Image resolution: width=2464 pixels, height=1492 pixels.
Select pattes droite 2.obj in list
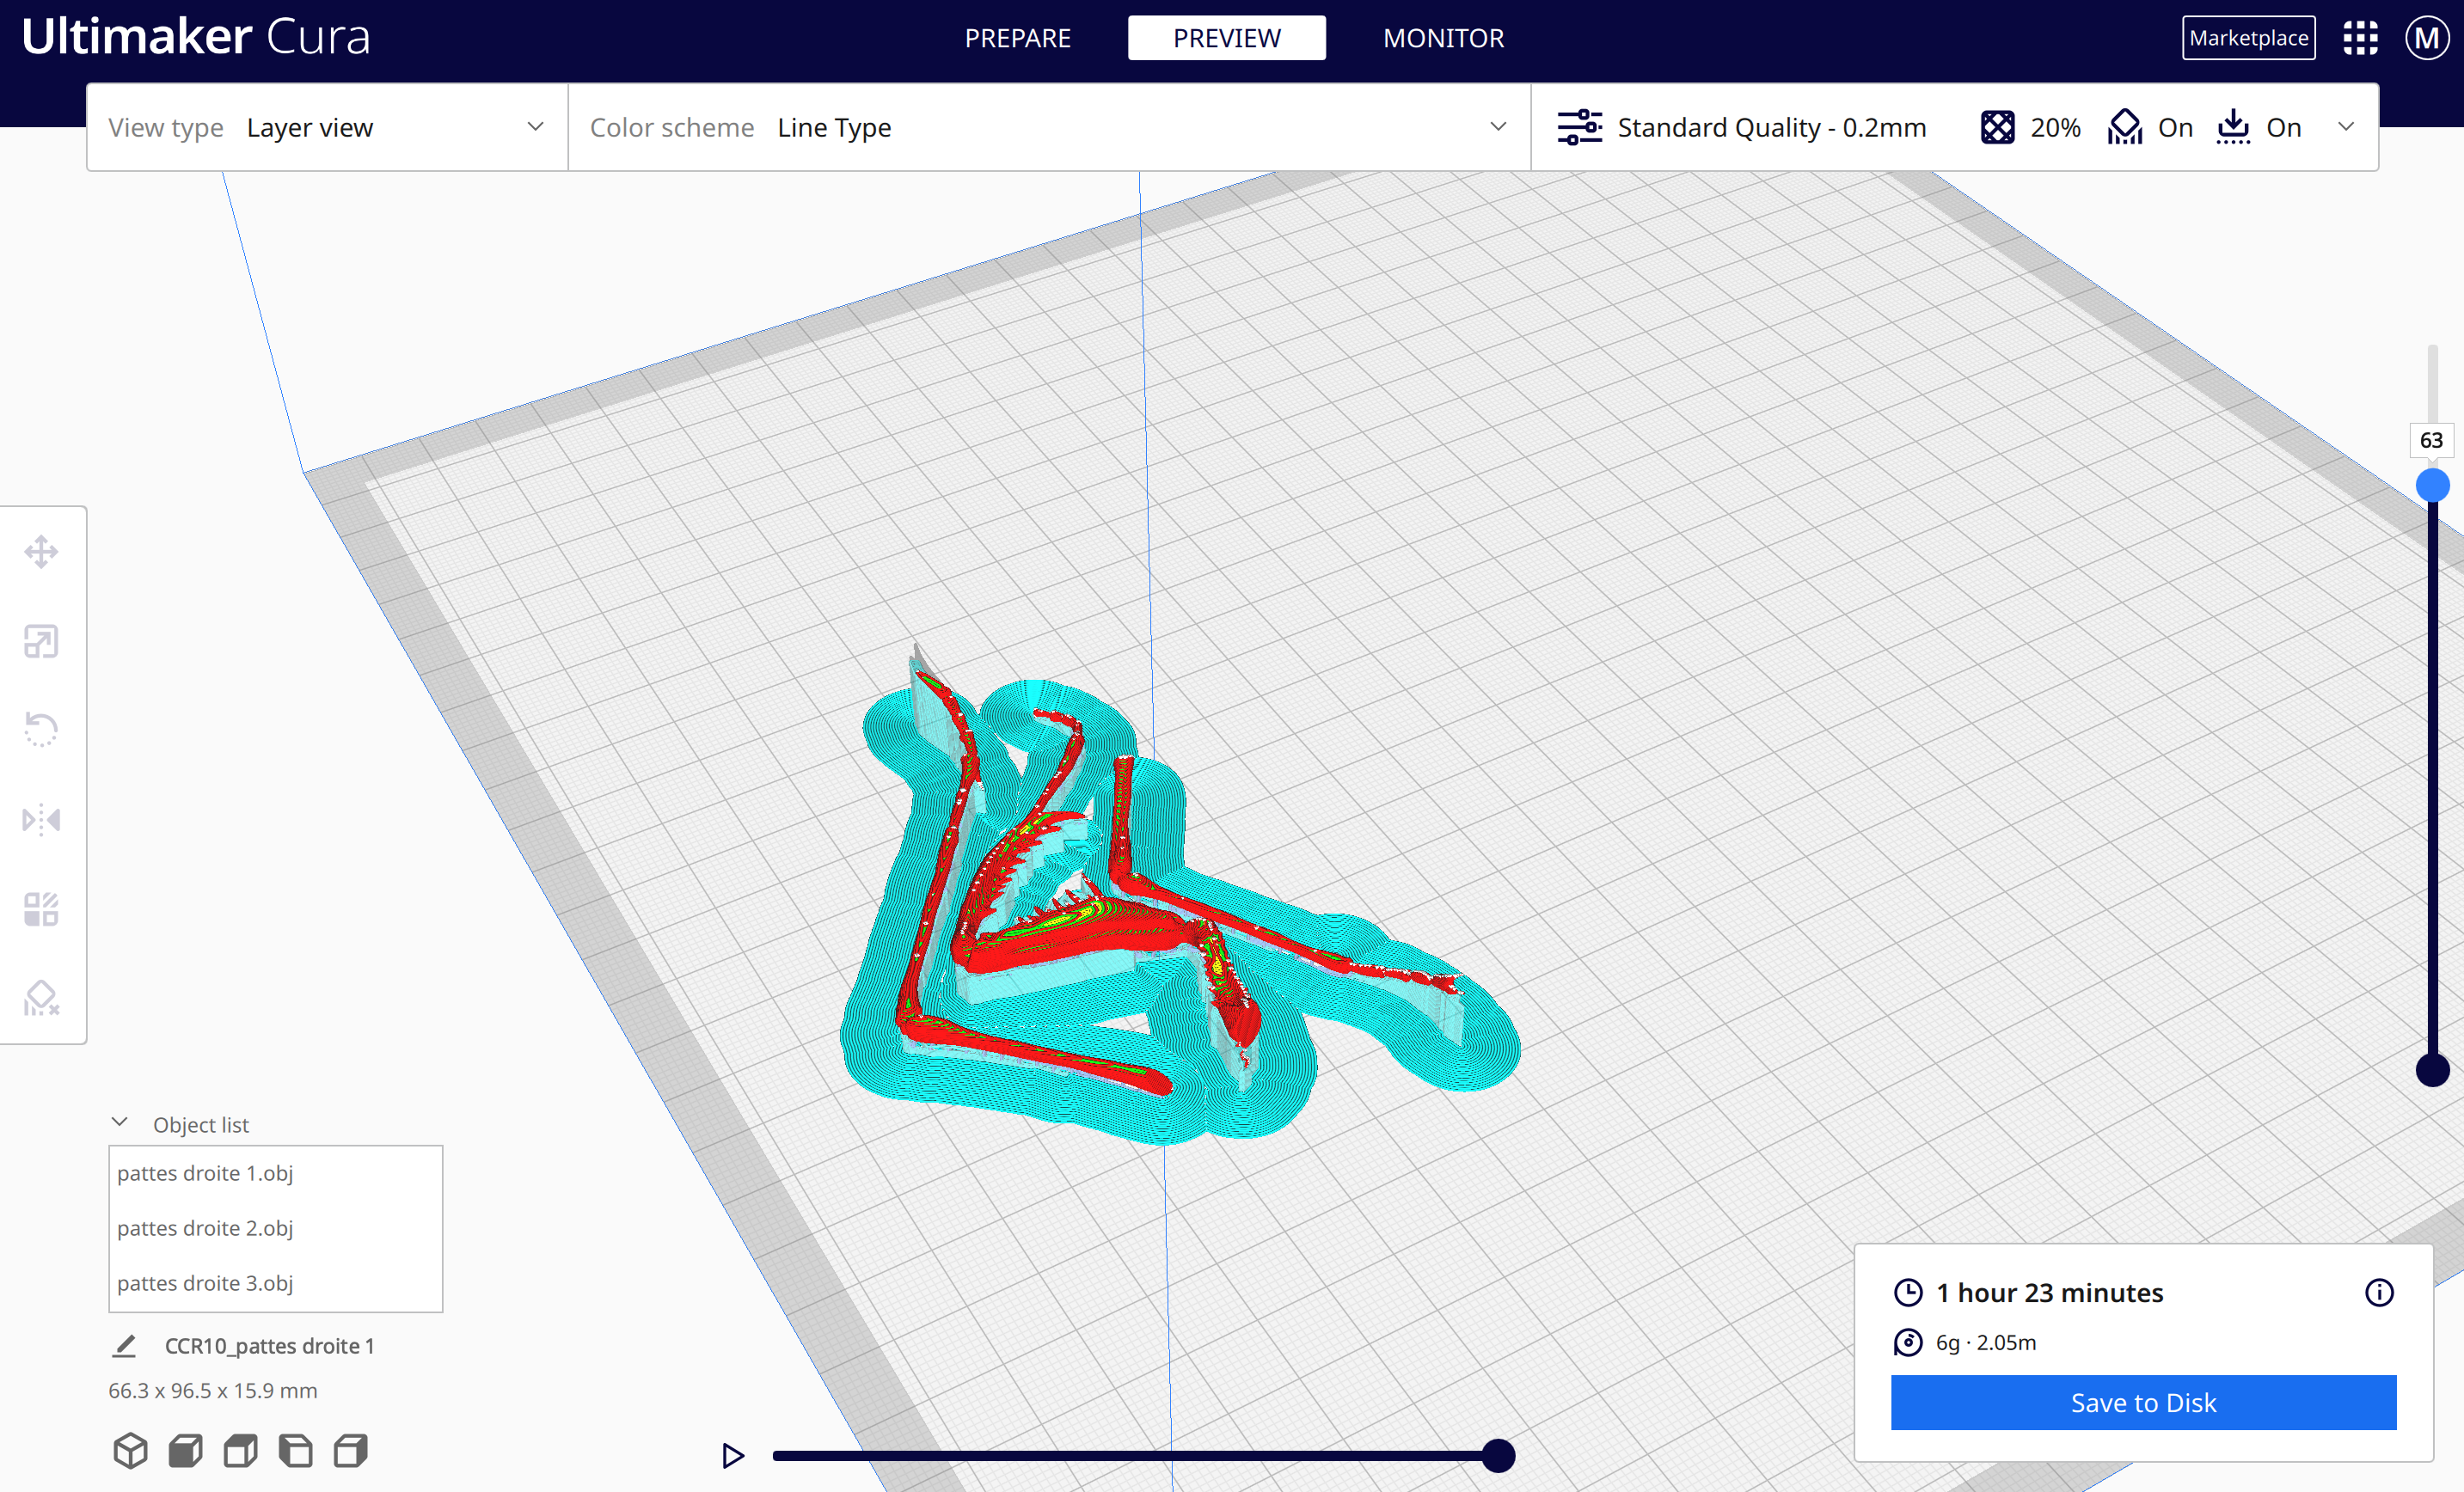275,1228
